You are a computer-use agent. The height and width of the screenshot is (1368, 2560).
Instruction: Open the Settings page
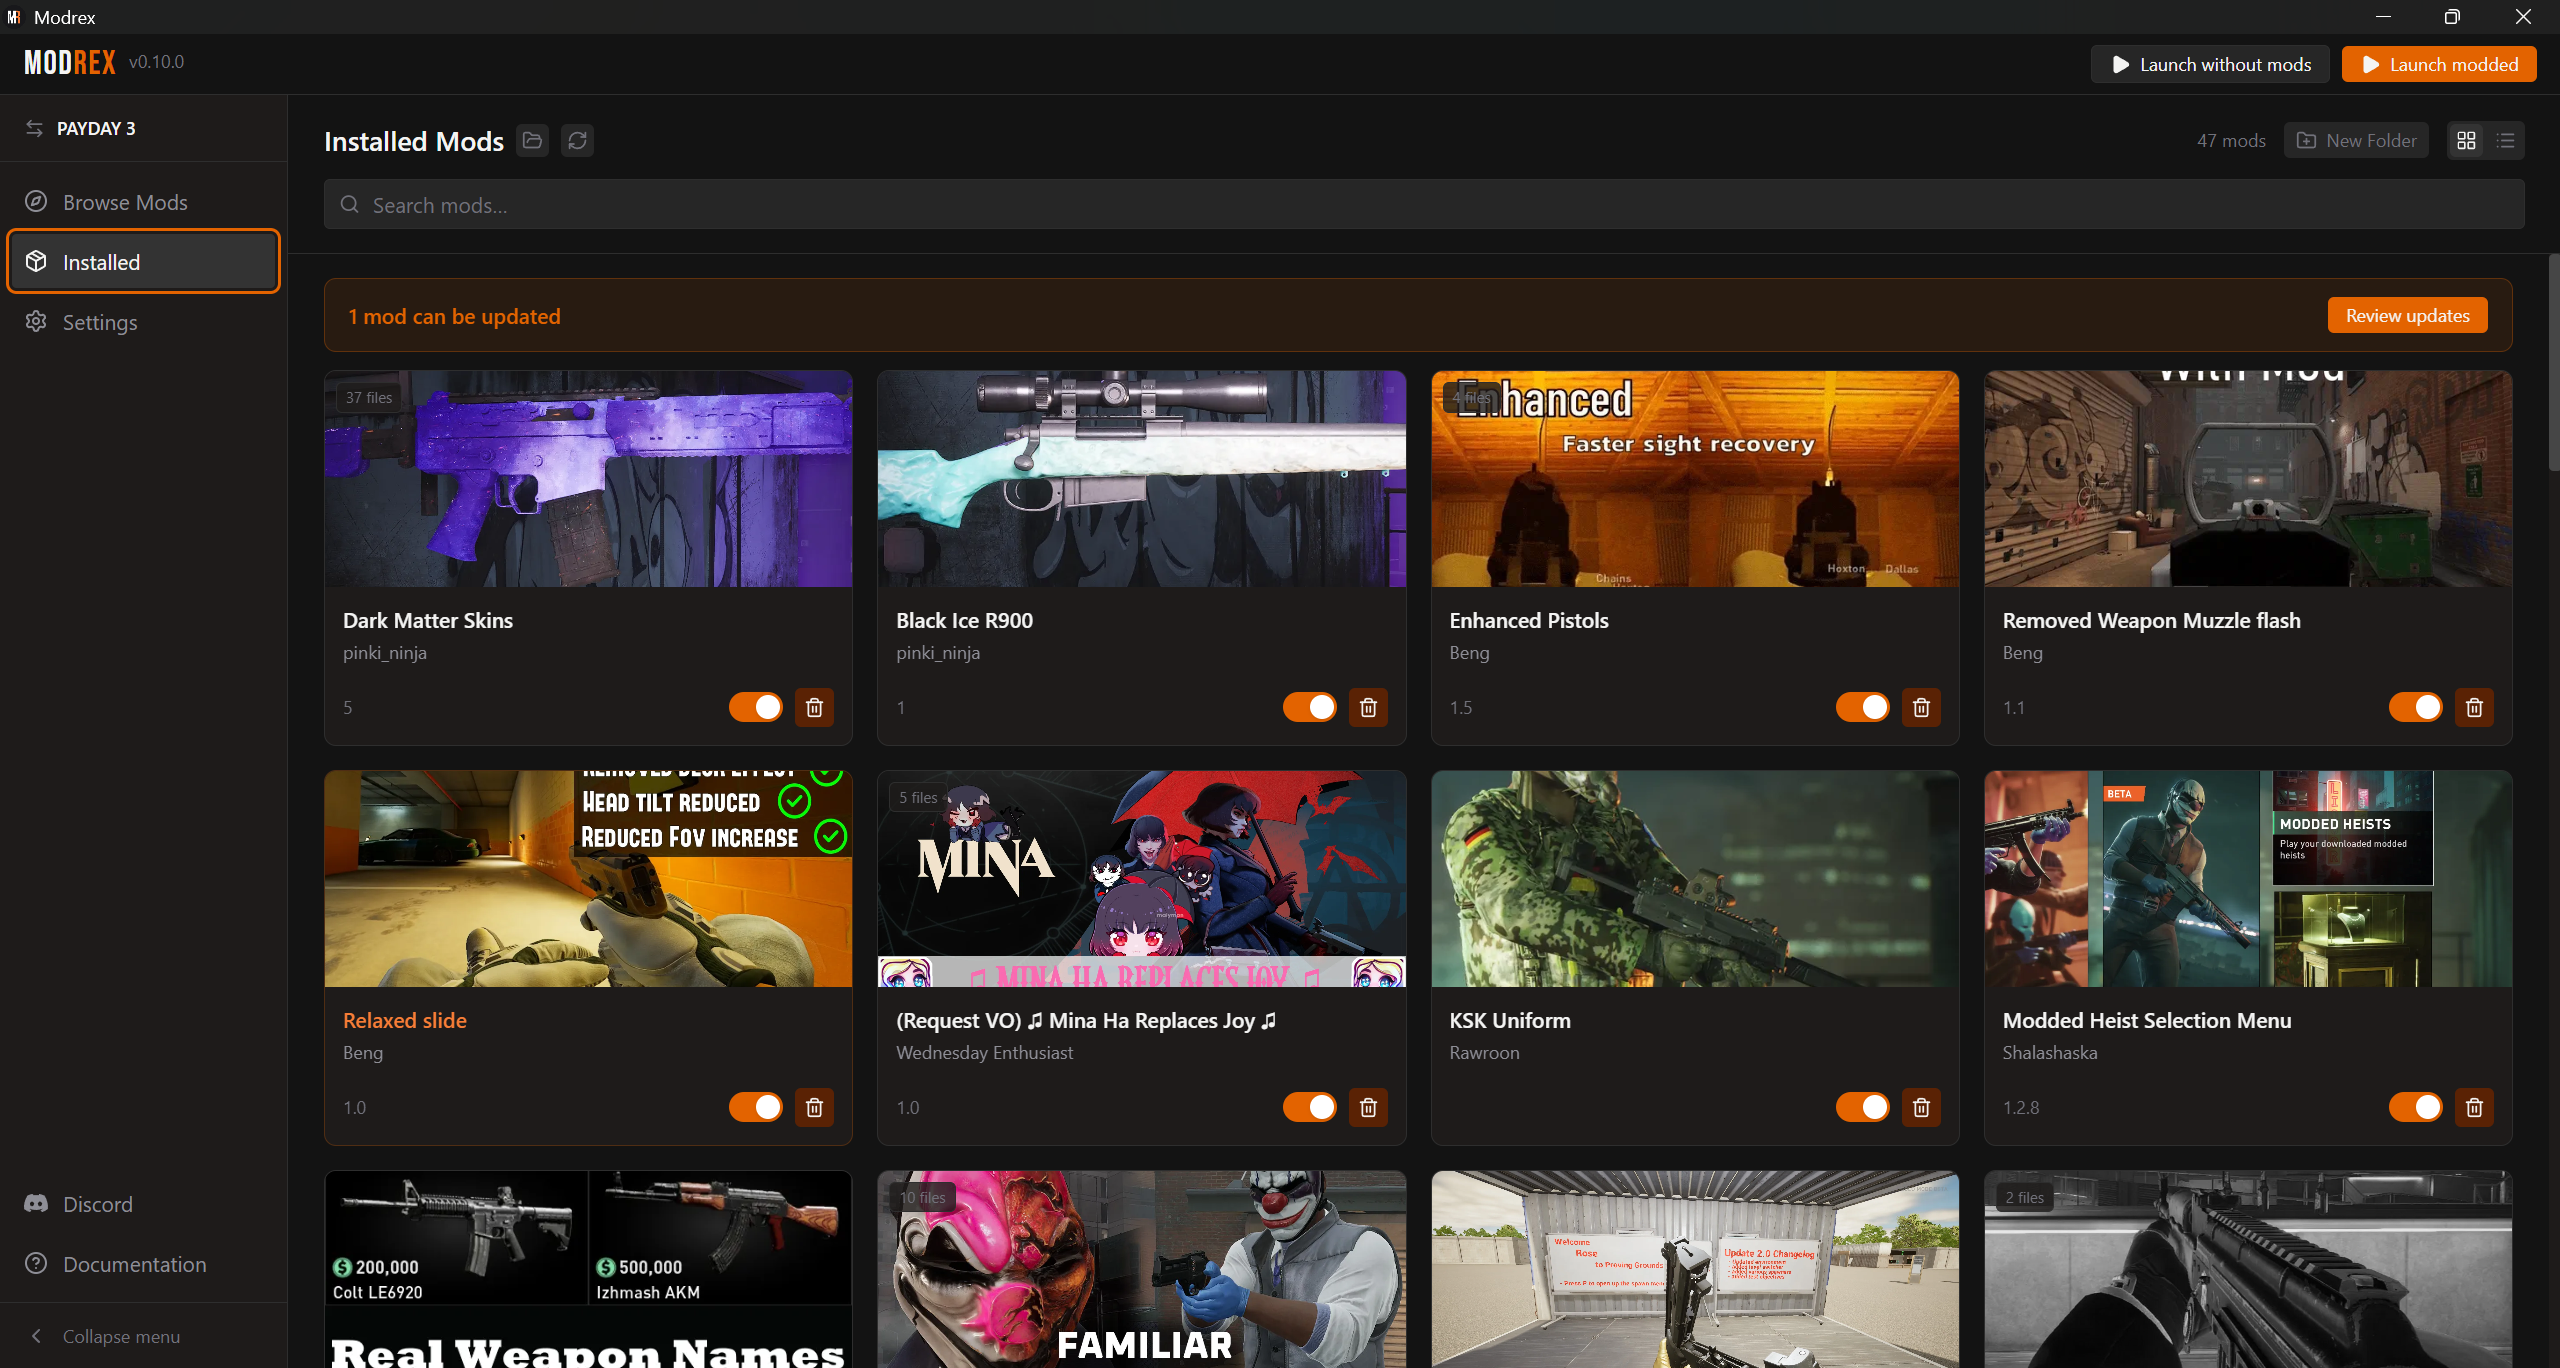pos(143,322)
